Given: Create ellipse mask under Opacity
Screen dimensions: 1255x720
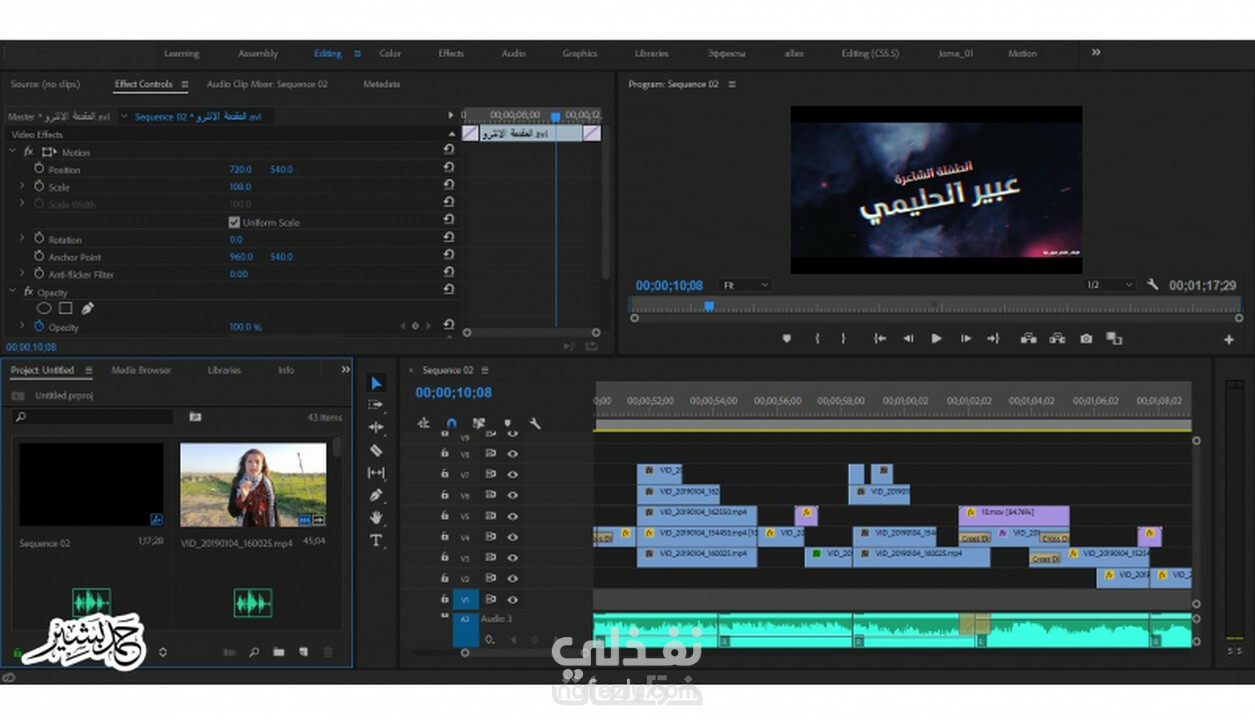Looking at the screenshot, I should click(x=44, y=308).
